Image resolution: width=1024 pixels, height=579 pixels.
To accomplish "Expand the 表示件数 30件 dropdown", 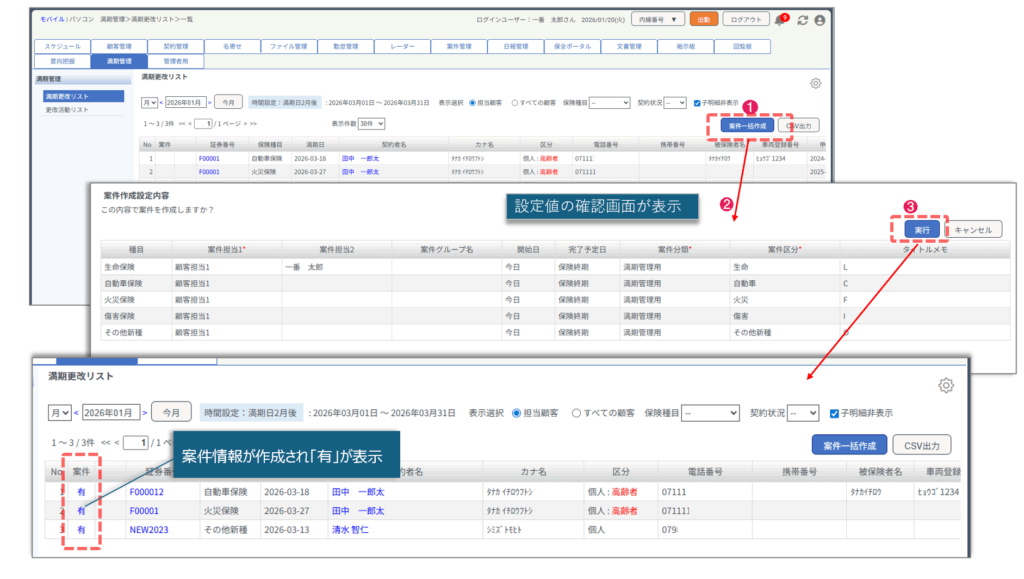I will coord(372,124).
